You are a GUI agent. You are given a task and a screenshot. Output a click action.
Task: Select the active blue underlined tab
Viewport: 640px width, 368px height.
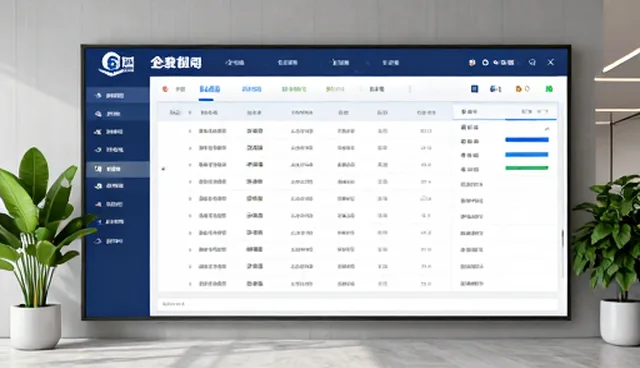click(210, 89)
